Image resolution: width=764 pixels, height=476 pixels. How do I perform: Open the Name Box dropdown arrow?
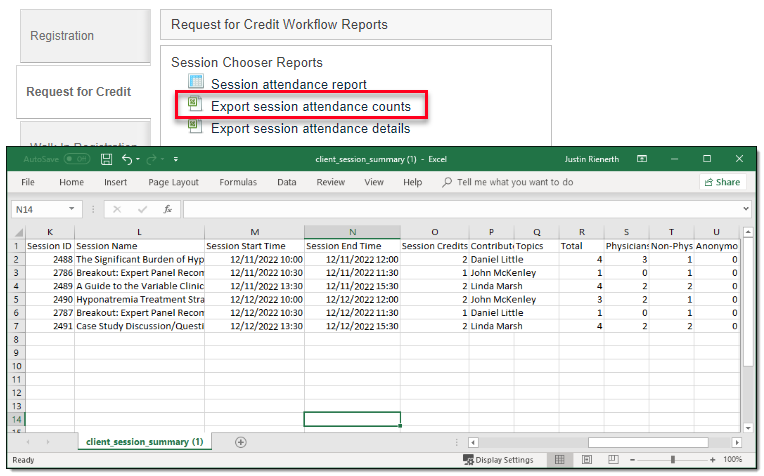tap(72, 209)
